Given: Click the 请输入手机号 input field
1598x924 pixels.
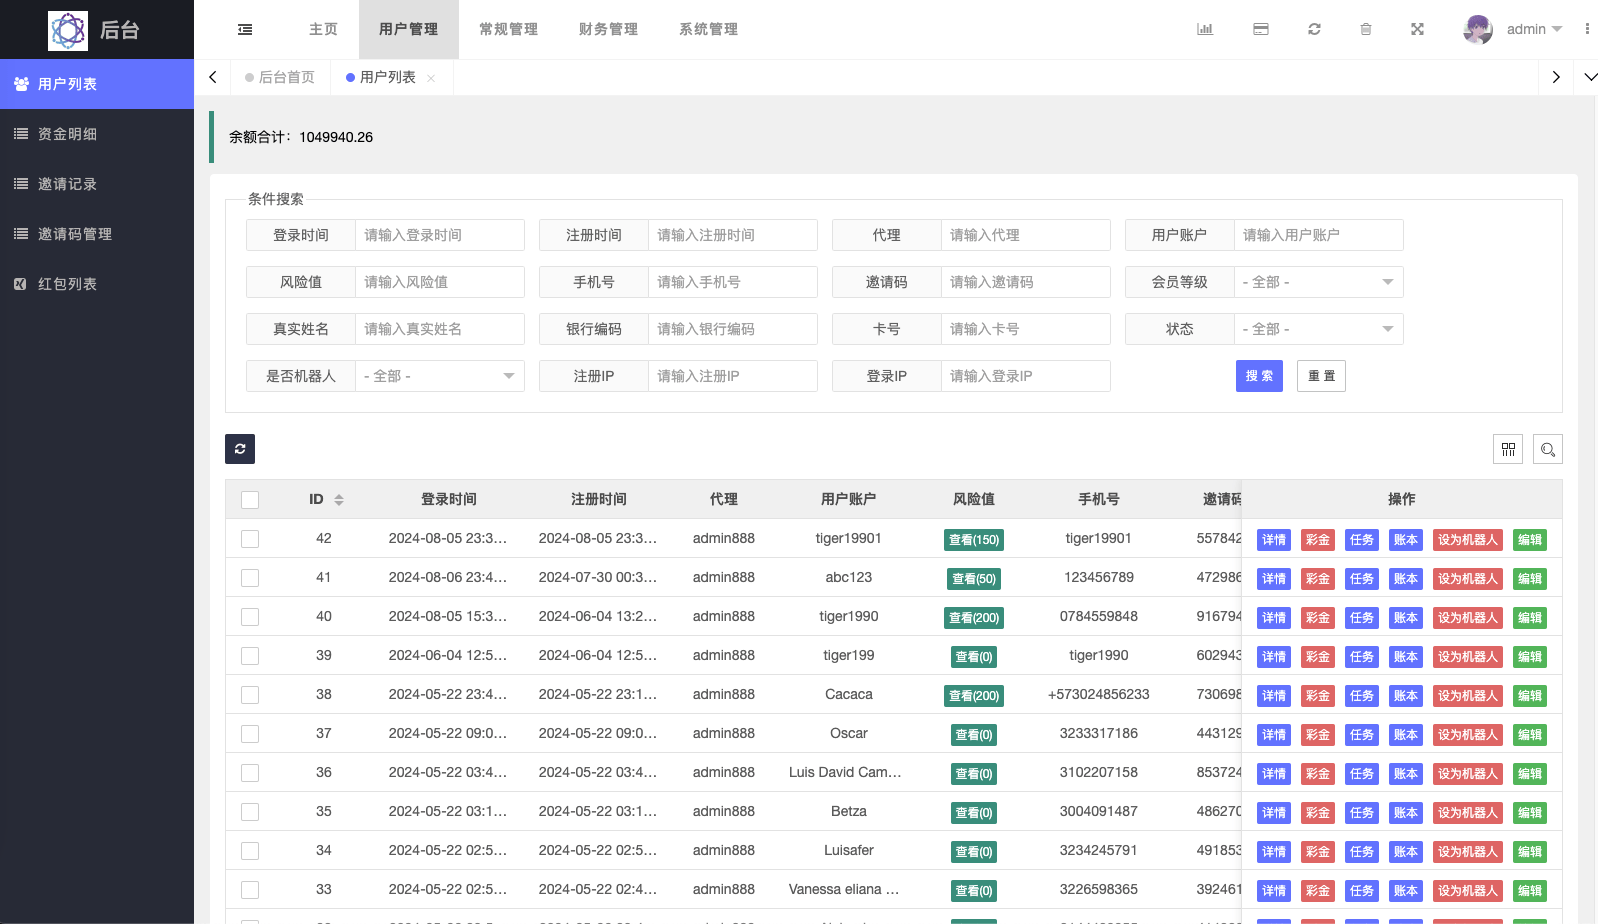Looking at the screenshot, I should (732, 282).
